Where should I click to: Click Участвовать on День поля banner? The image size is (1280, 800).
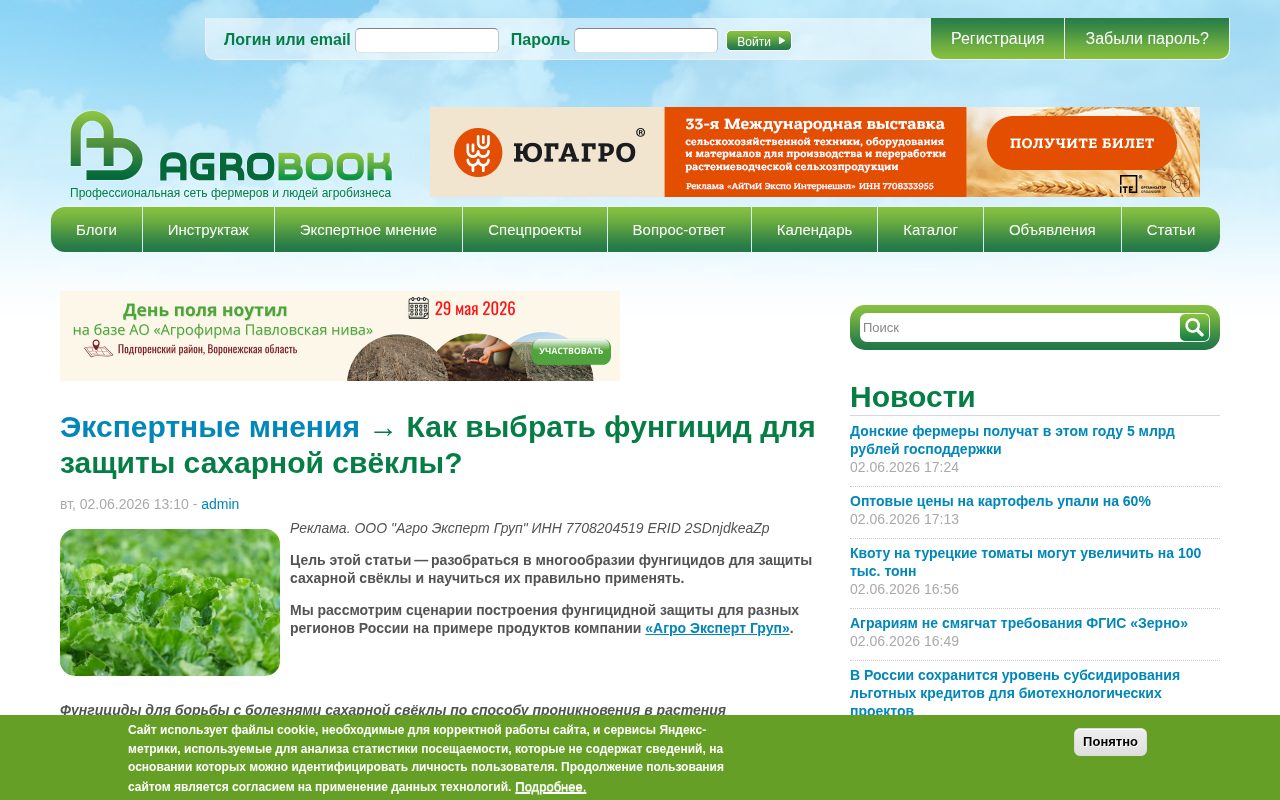[x=571, y=351]
